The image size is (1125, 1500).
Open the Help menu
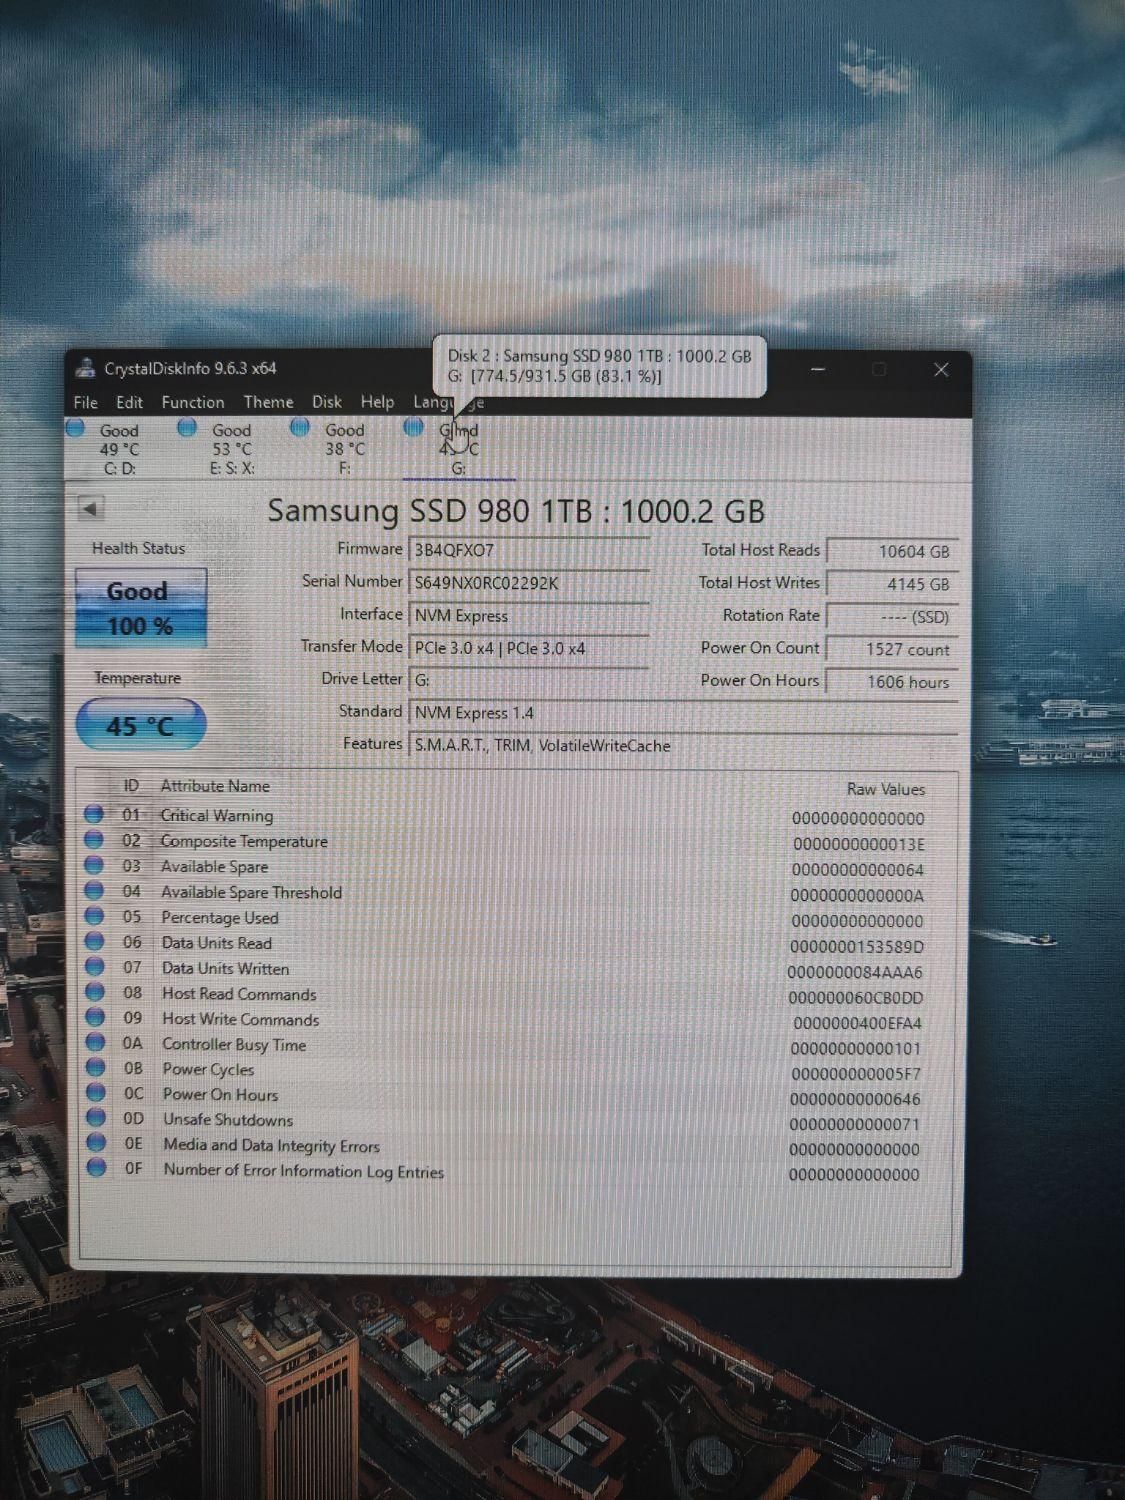(x=377, y=402)
